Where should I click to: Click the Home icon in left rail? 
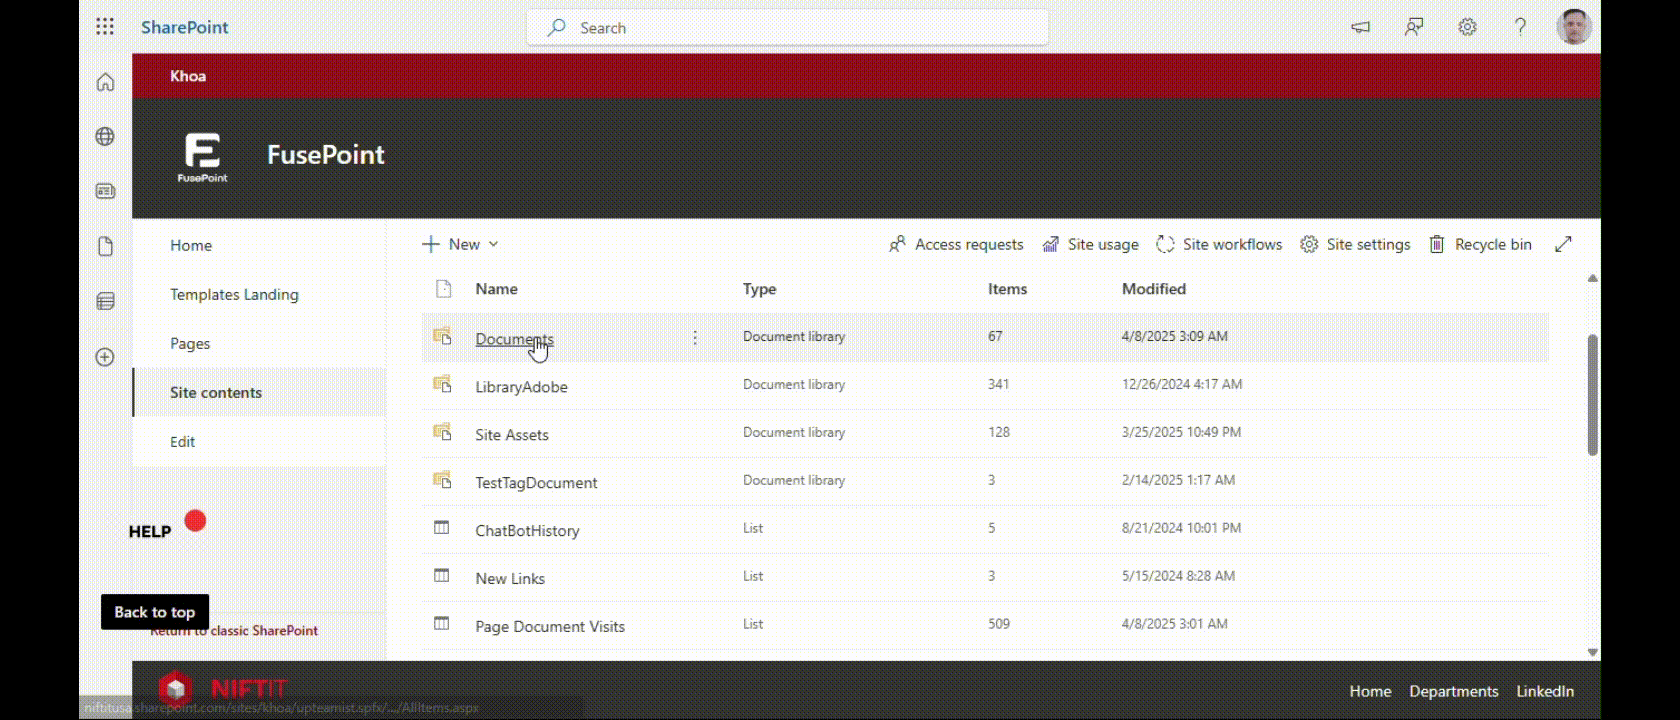(x=105, y=83)
